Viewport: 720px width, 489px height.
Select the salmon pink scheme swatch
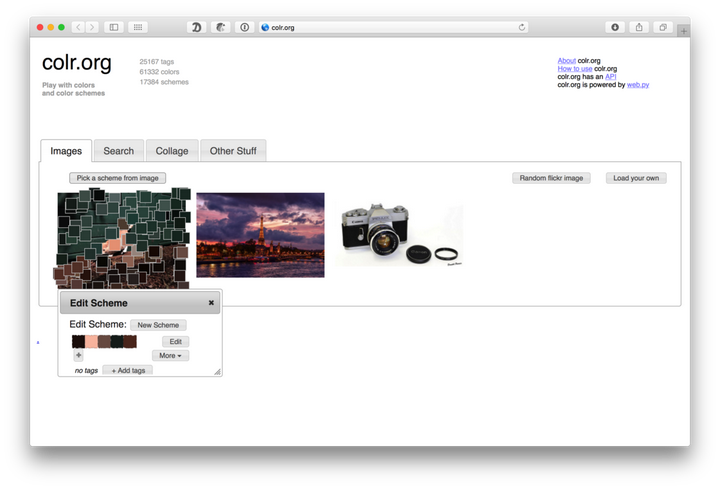[91, 341]
